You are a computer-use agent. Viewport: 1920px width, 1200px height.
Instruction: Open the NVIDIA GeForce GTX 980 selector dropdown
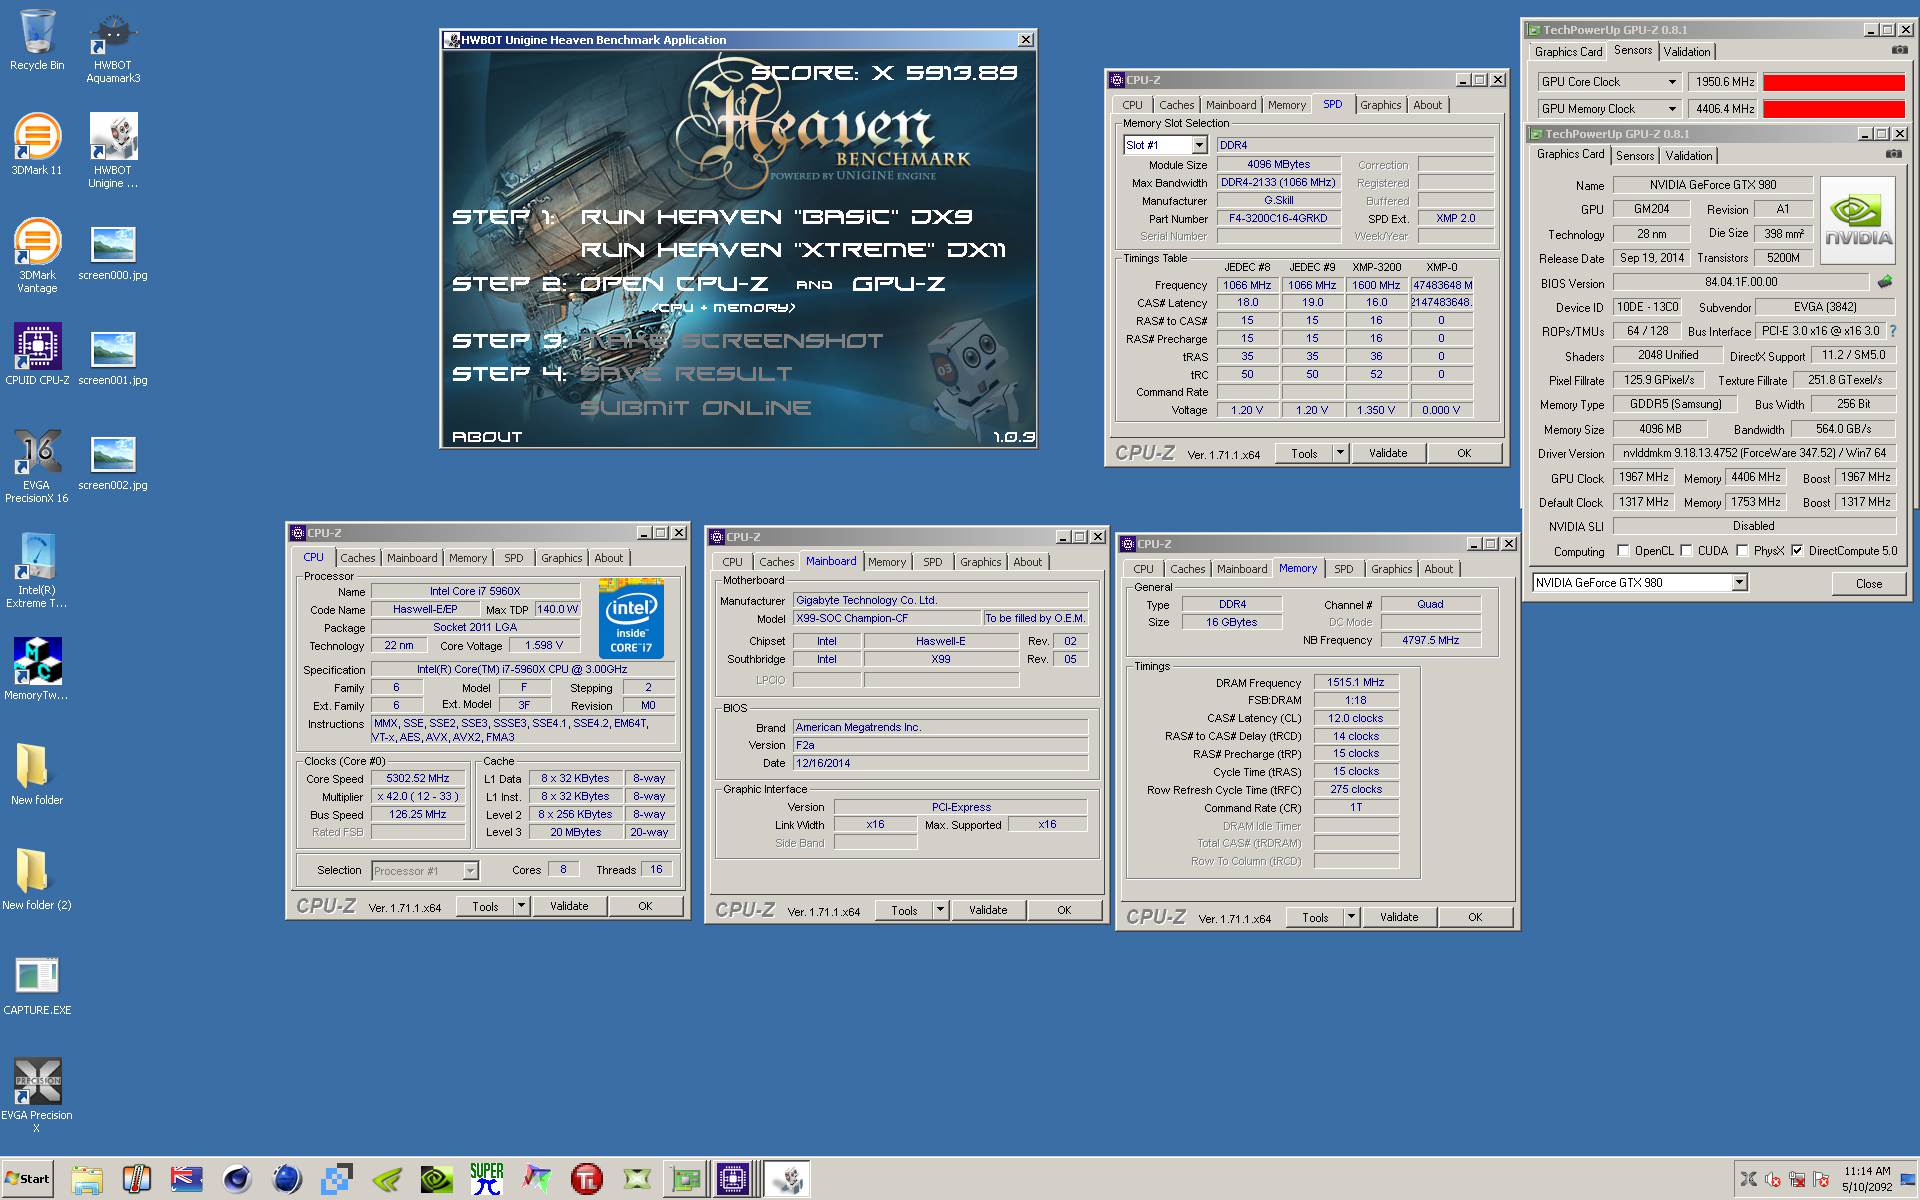point(1739,582)
